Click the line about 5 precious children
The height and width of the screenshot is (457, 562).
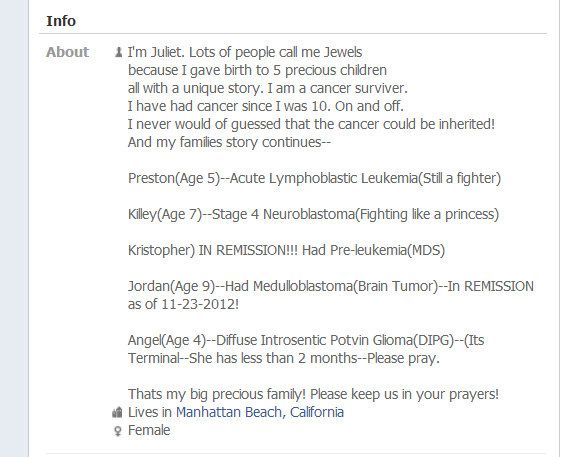(x=257, y=70)
